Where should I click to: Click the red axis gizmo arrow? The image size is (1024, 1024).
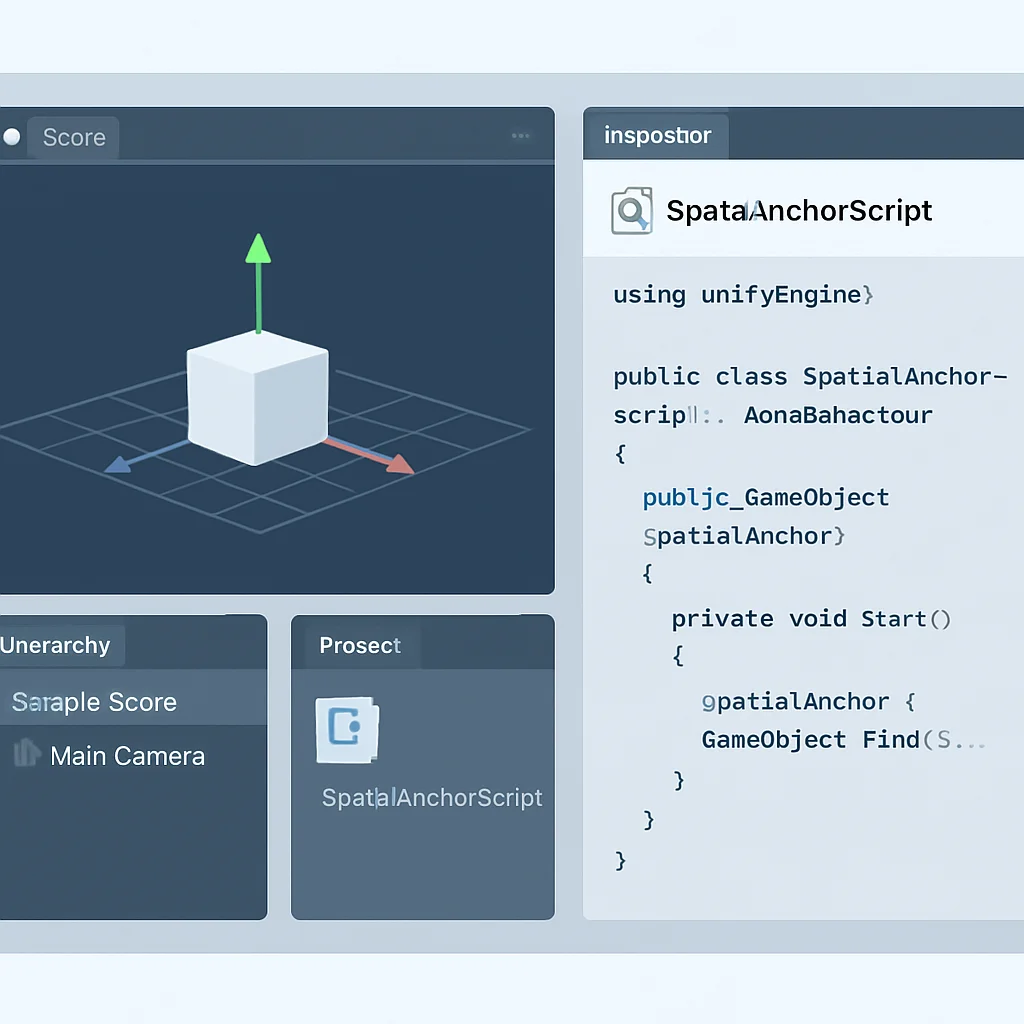pos(371,455)
